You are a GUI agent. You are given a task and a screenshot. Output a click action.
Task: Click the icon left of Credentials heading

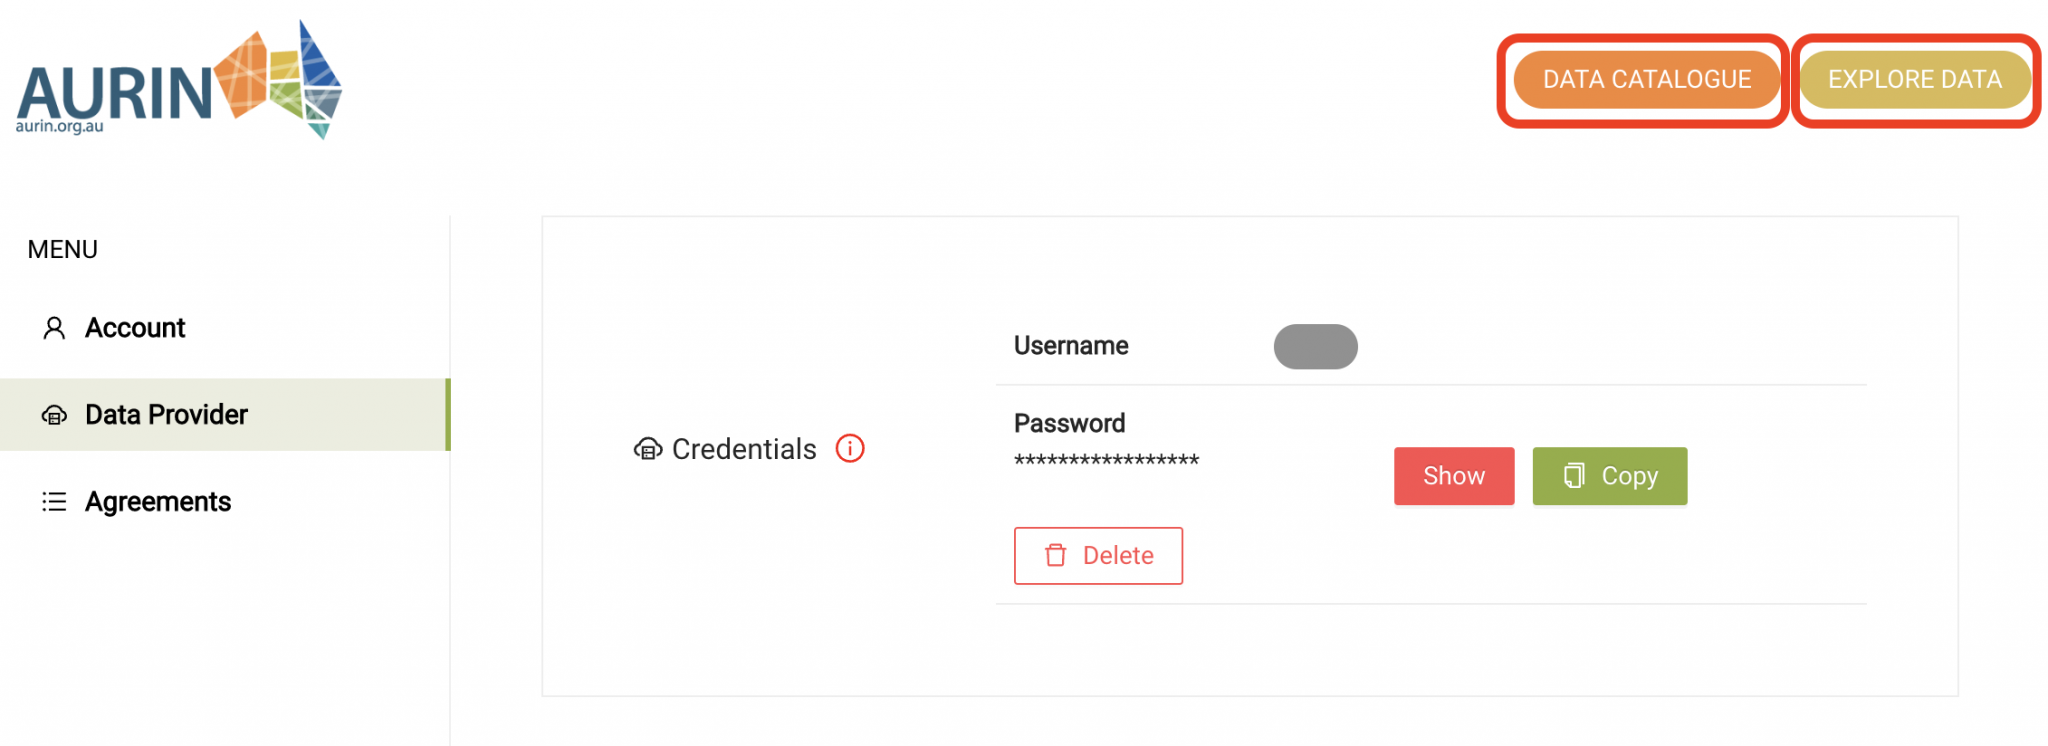[648, 449]
